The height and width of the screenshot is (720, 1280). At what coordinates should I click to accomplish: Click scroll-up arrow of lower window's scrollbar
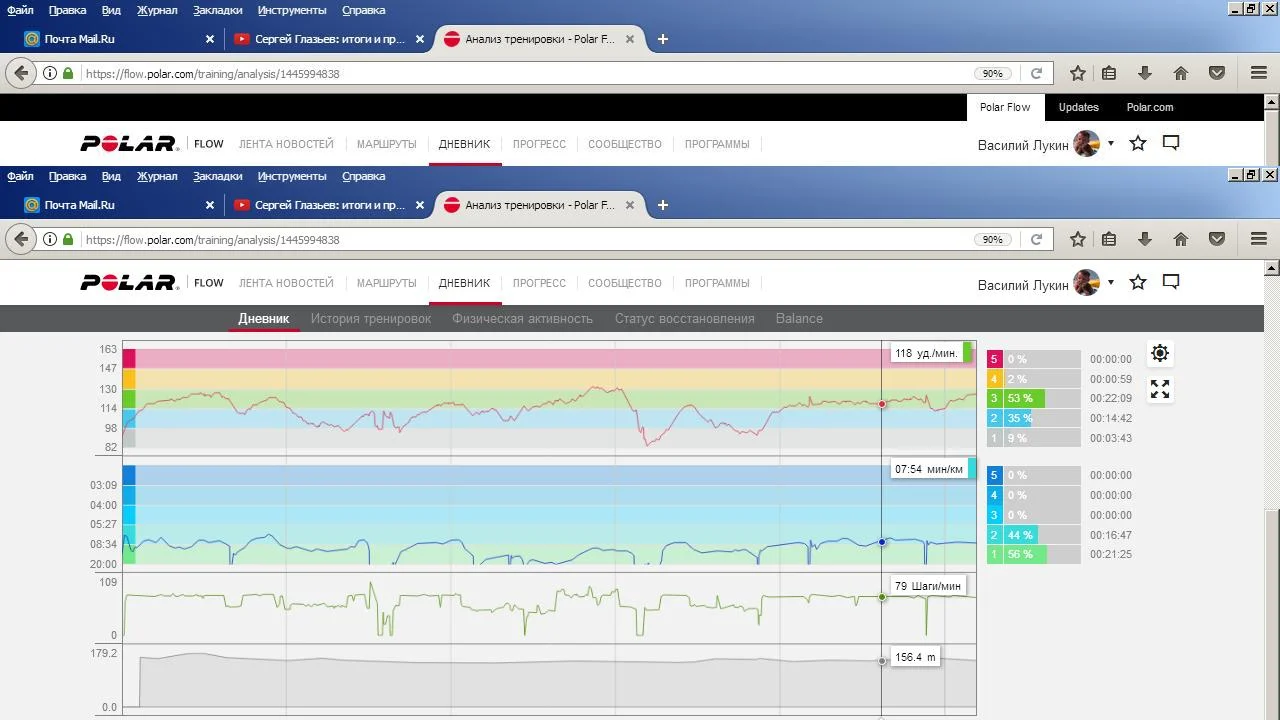(x=1272, y=268)
